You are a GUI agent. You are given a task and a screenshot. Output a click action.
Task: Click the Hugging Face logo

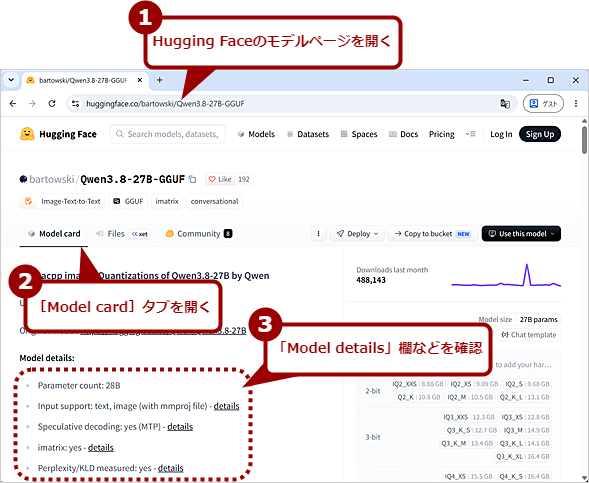[x=58, y=134]
